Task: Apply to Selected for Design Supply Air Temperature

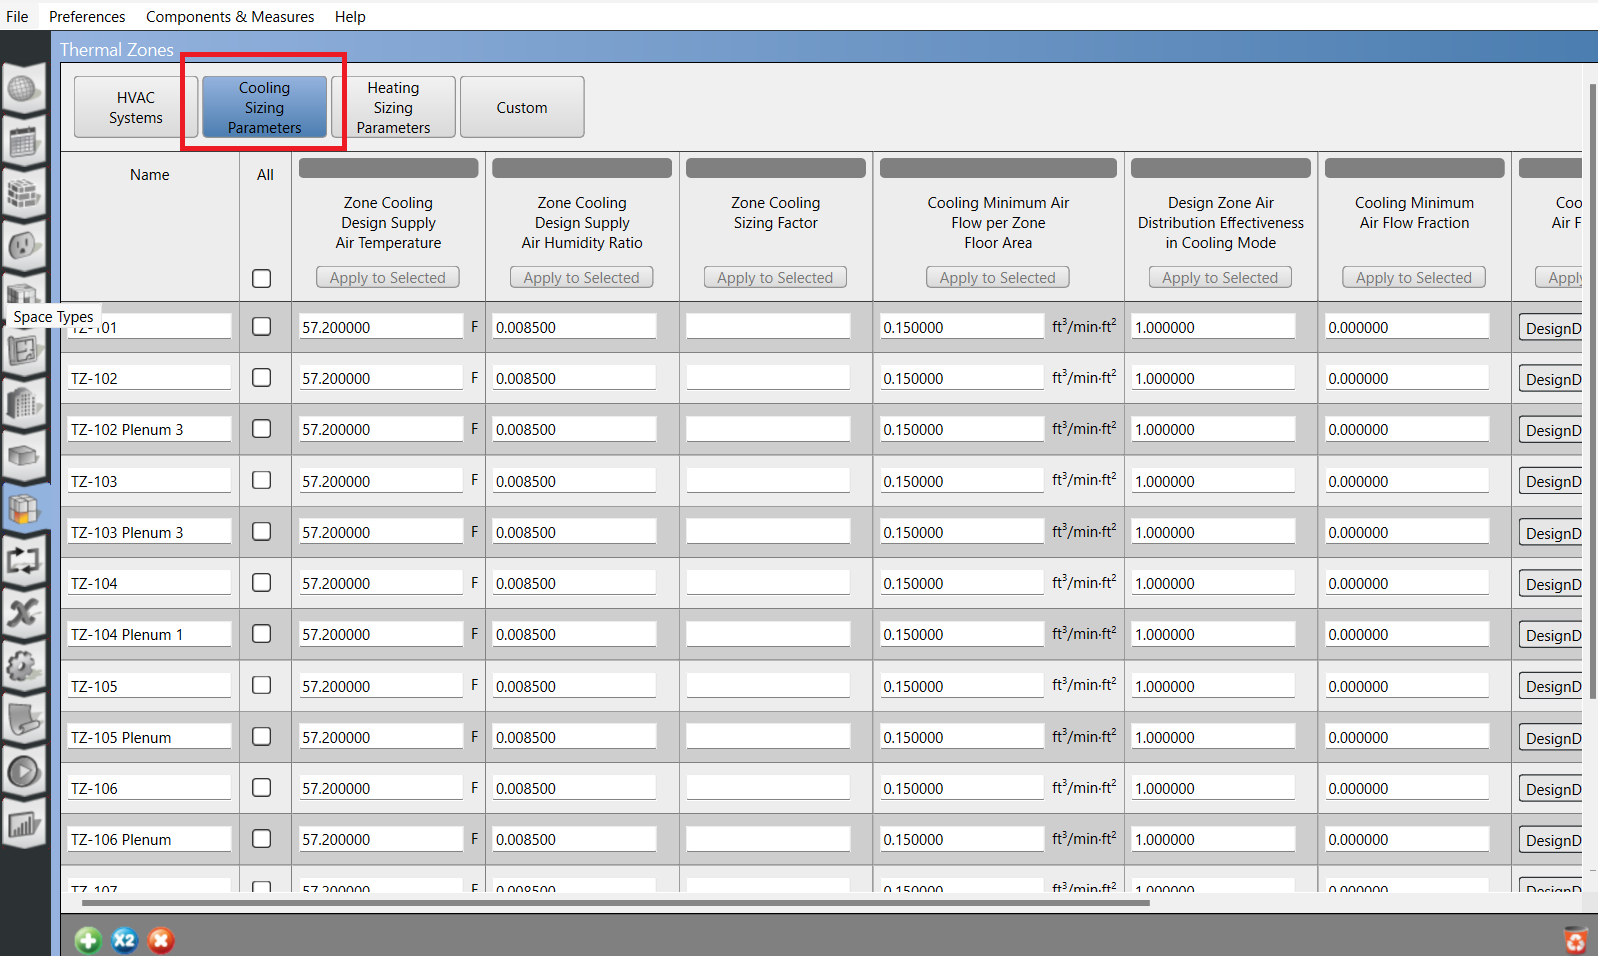Action: click(x=388, y=277)
